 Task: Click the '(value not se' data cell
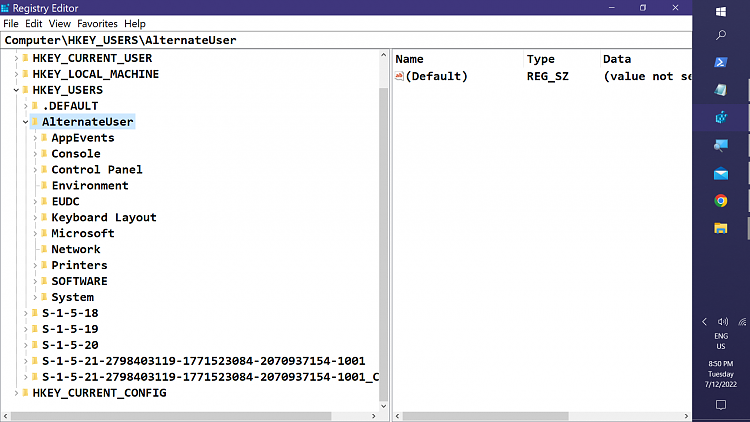point(647,76)
